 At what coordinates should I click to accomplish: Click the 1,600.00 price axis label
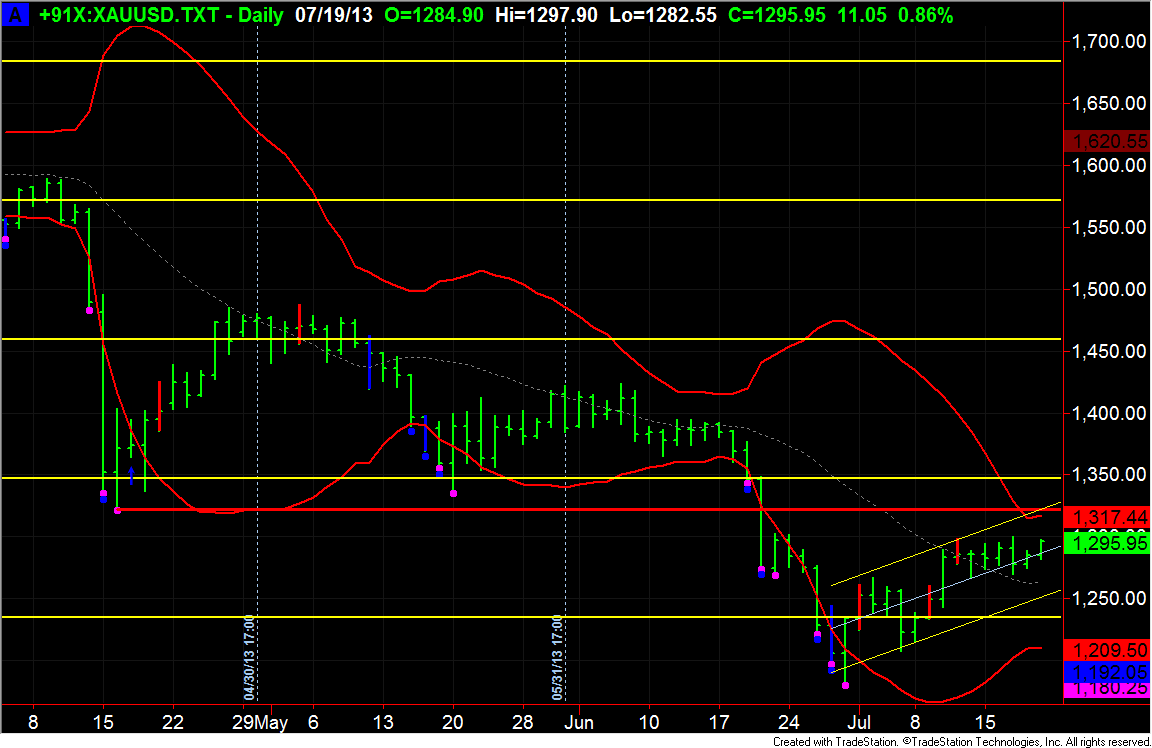[x=1109, y=165]
